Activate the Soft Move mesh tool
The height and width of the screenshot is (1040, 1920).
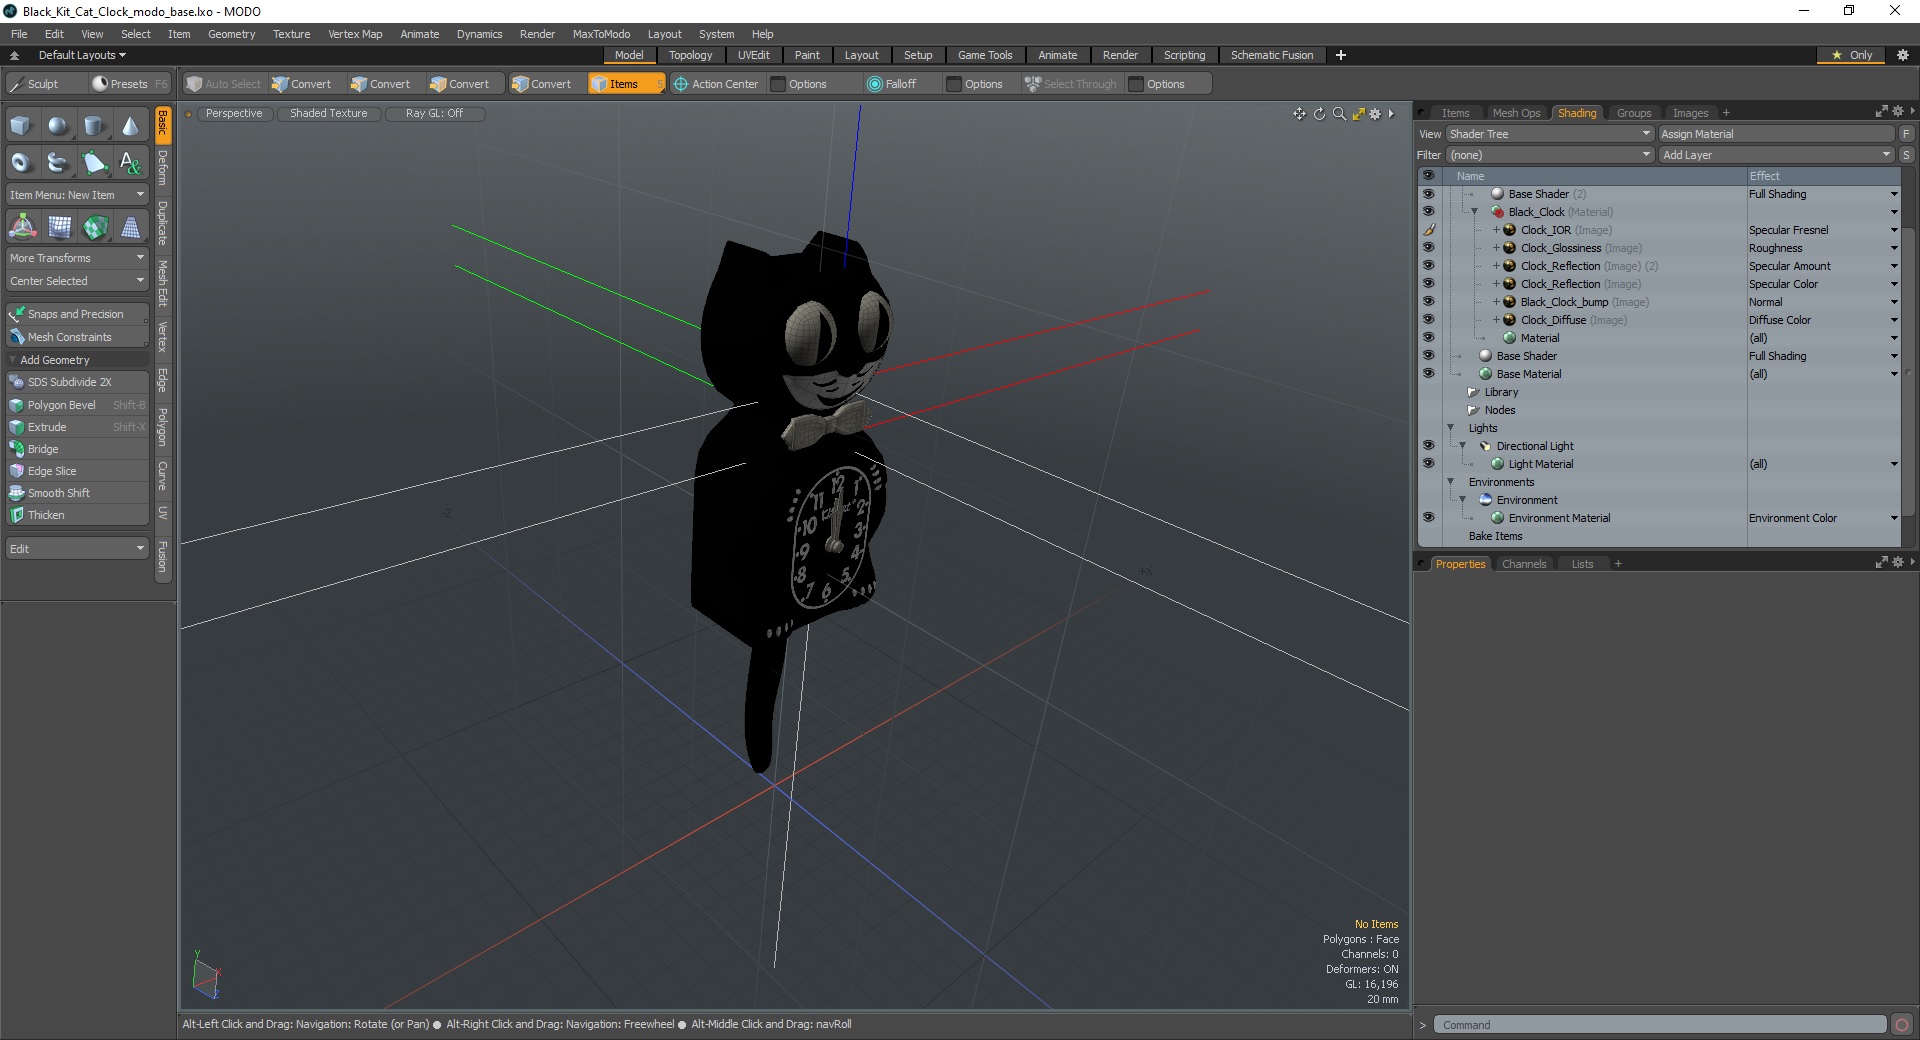coord(60,227)
